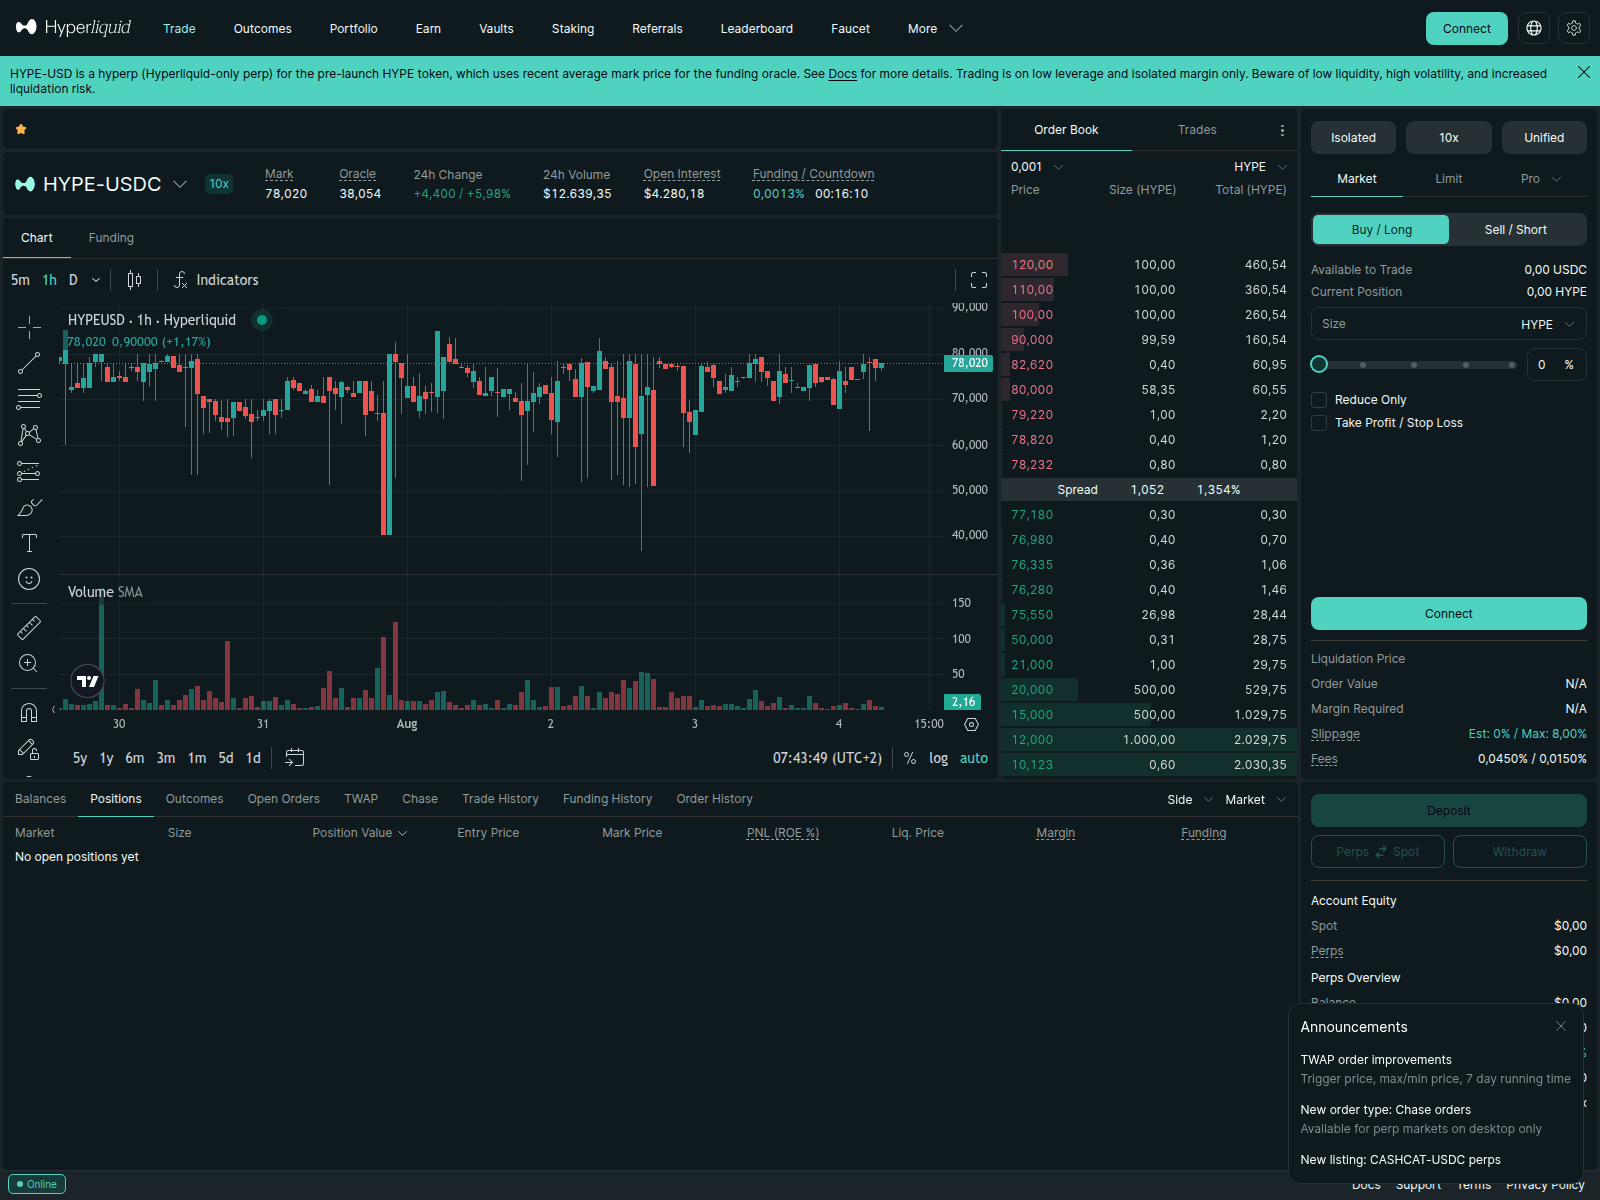Image resolution: width=1600 pixels, height=1200 pixels.
Task: Close the Announcements panel
Action: pyautogui.click(x=1561, y=1026)
